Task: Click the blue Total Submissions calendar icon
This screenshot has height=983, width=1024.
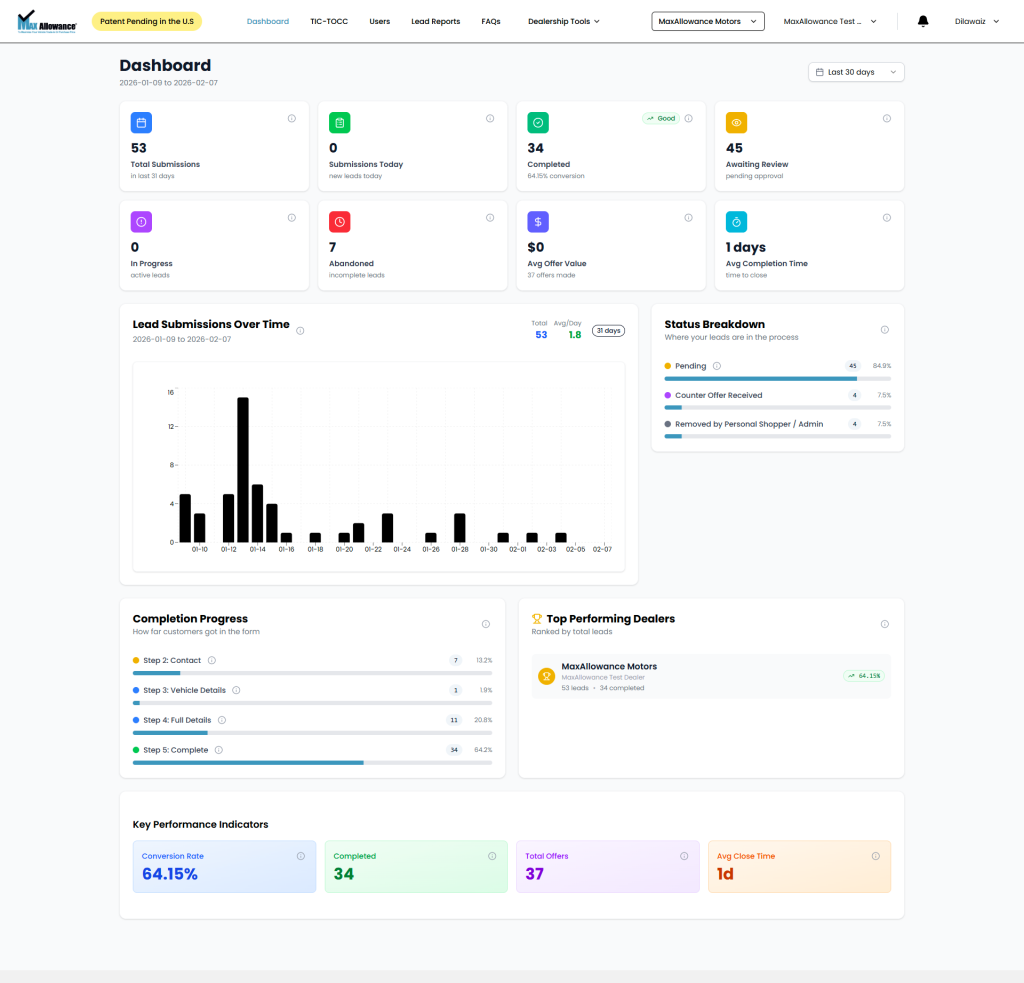Action: [141, 123]
